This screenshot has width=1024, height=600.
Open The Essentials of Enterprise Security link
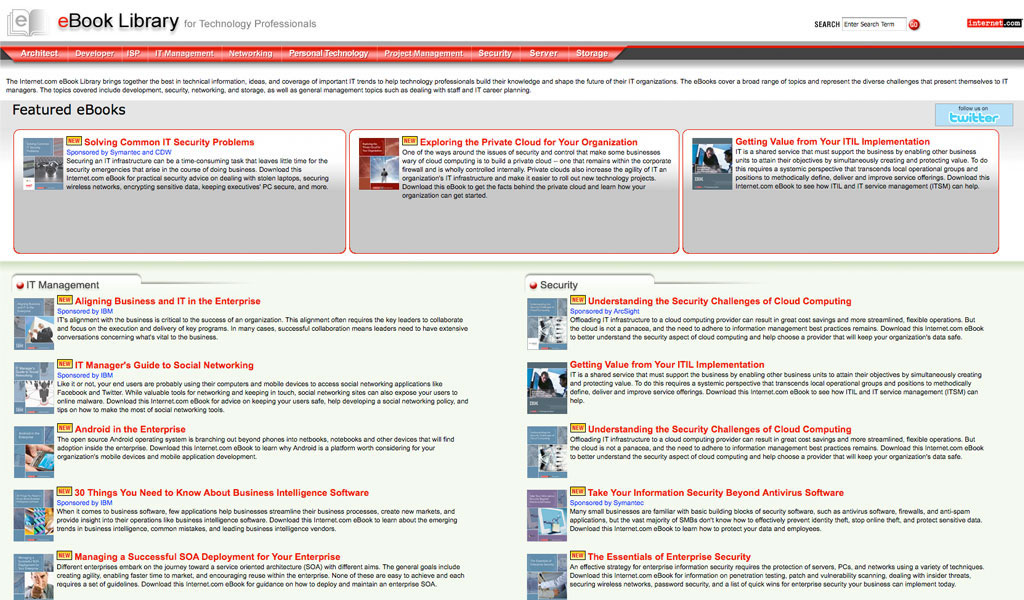669,557
